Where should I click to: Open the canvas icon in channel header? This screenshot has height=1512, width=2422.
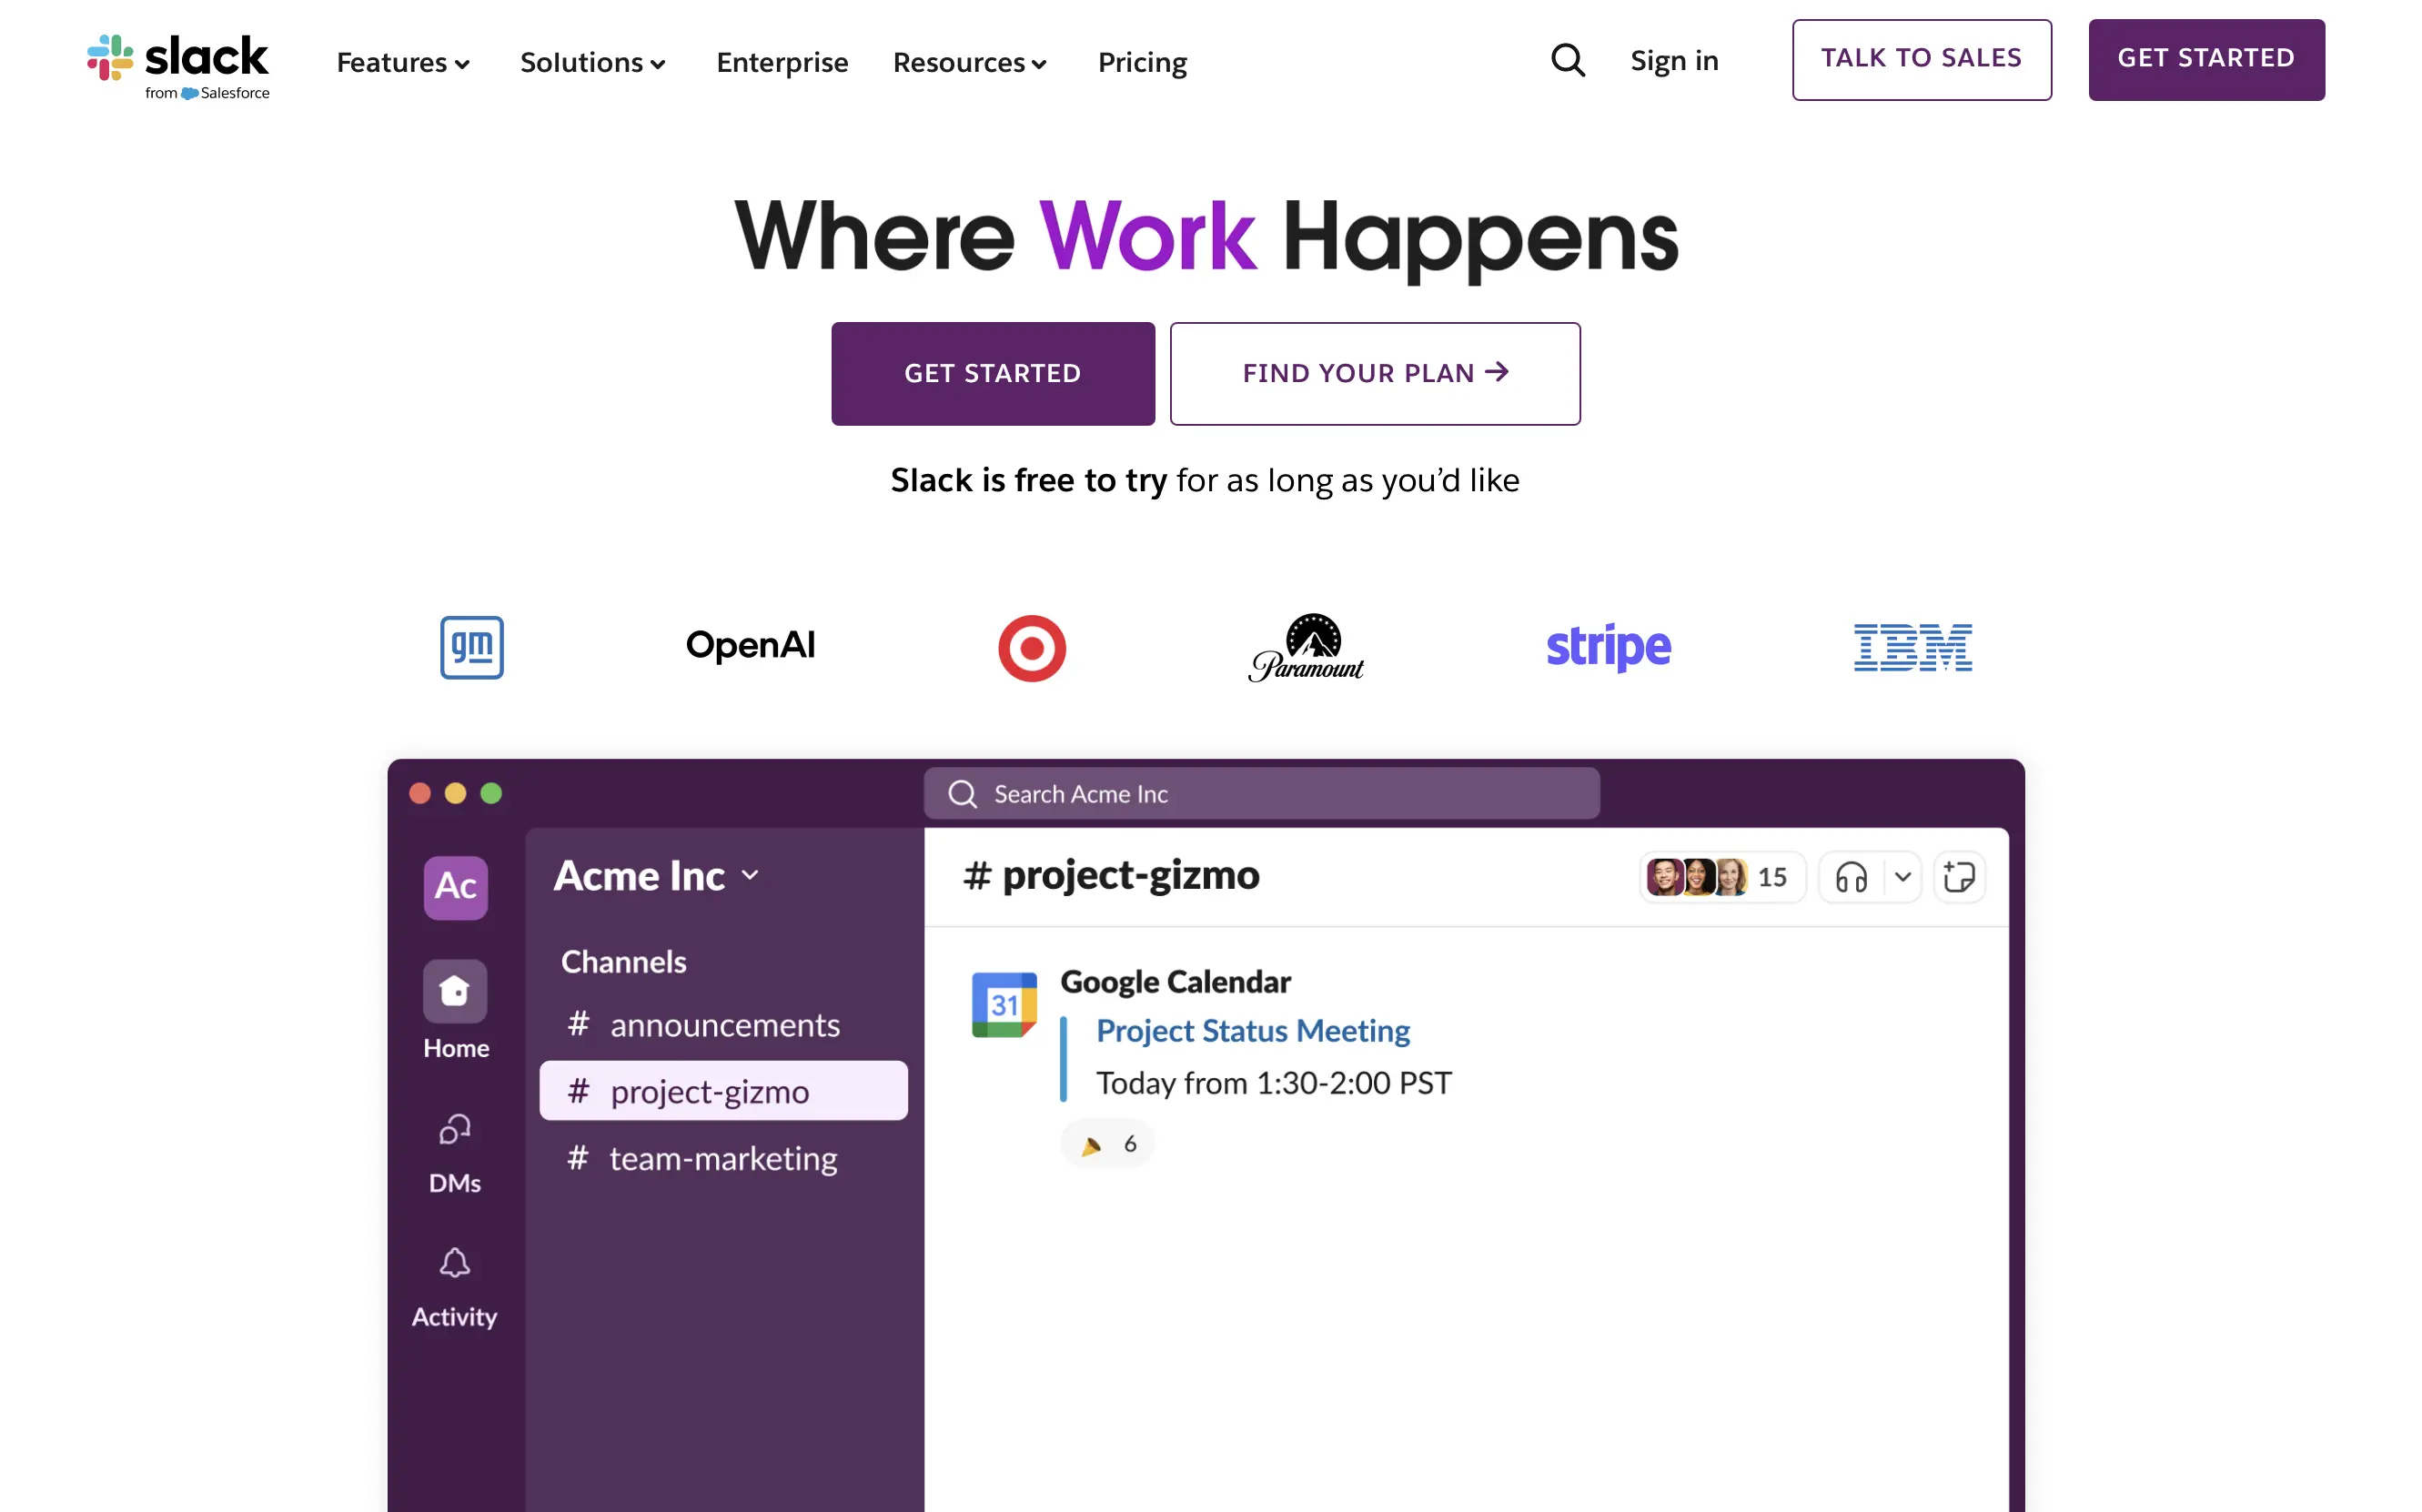tap(1960, 877)
